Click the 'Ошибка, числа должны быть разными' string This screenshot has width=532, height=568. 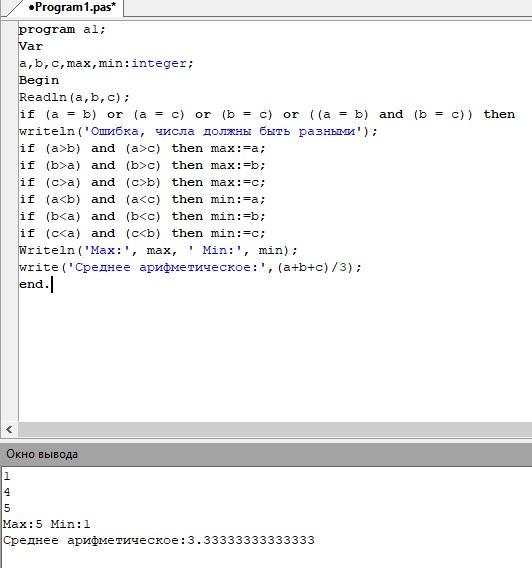pyautogui.click(x=223, y=131)
